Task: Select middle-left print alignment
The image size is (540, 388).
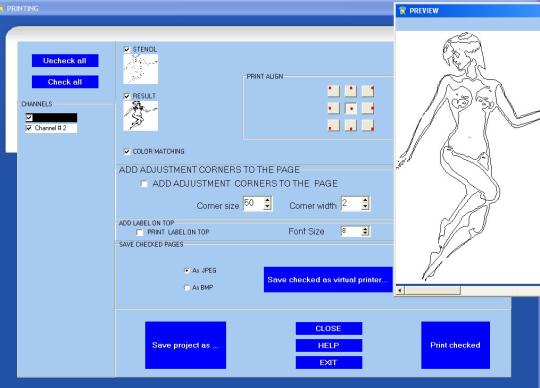Action: click(x=333, y=108)
